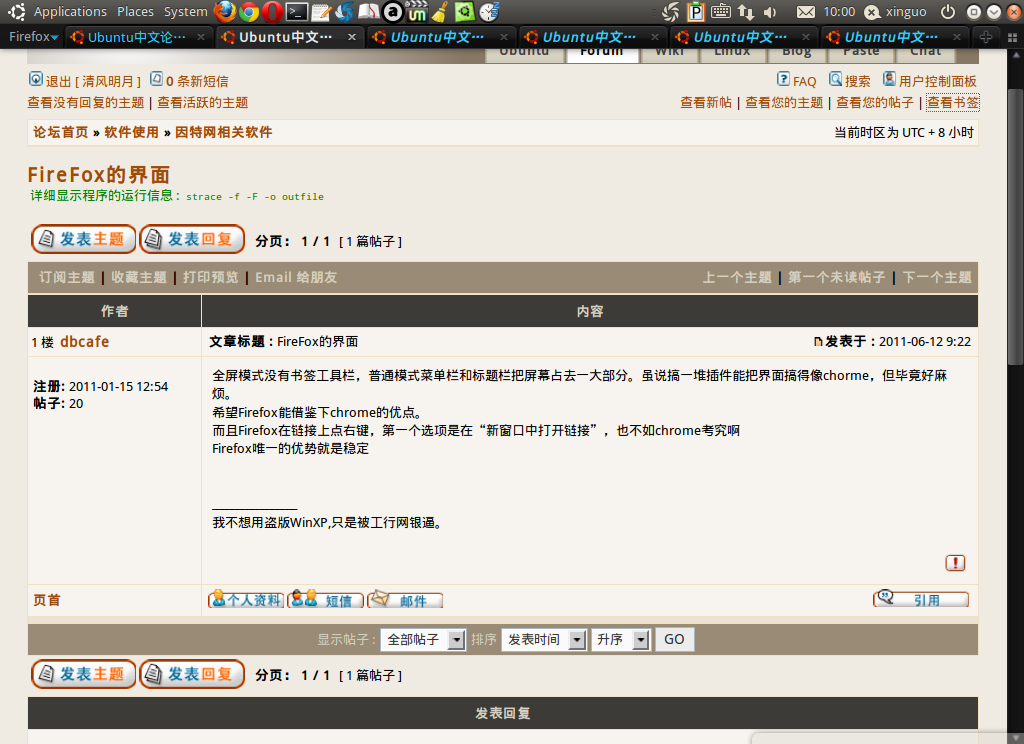The height and width of the screenshot is (744, 1024).
Task: Open 查看书签 view bookmarks link
Action: (953, 103)
